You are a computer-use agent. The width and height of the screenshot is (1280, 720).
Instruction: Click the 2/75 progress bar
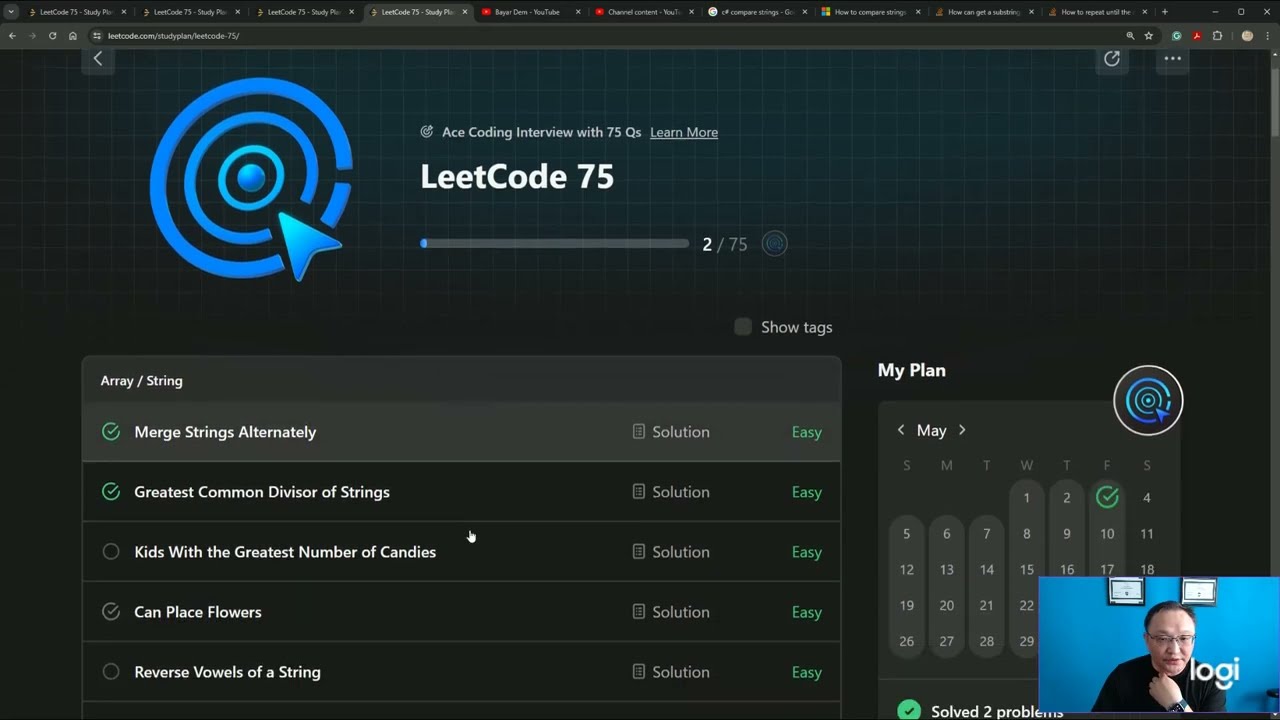coord(555,243)
